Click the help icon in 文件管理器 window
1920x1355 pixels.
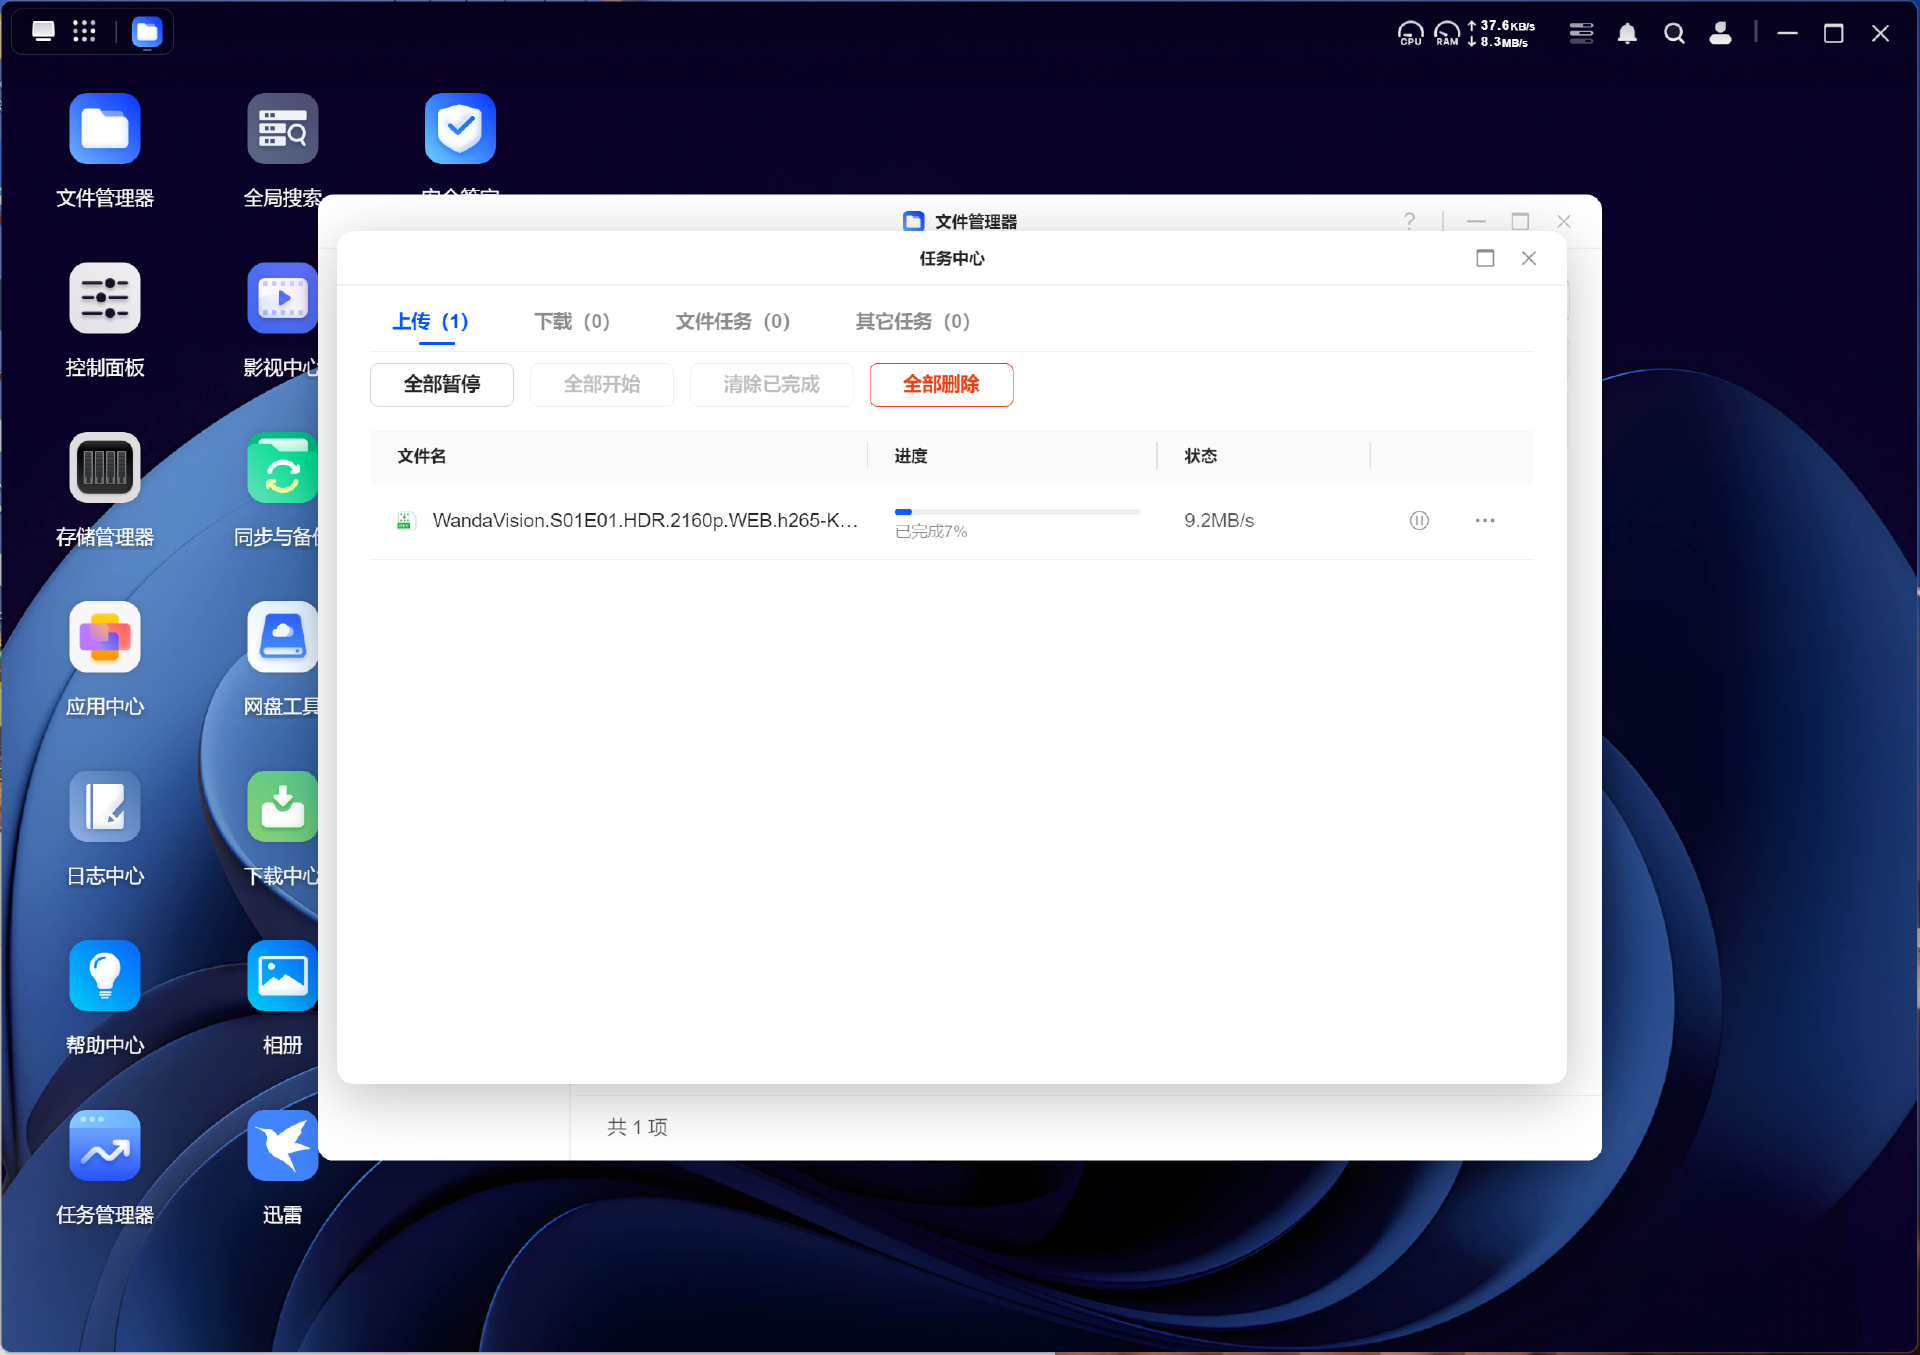1409,221
